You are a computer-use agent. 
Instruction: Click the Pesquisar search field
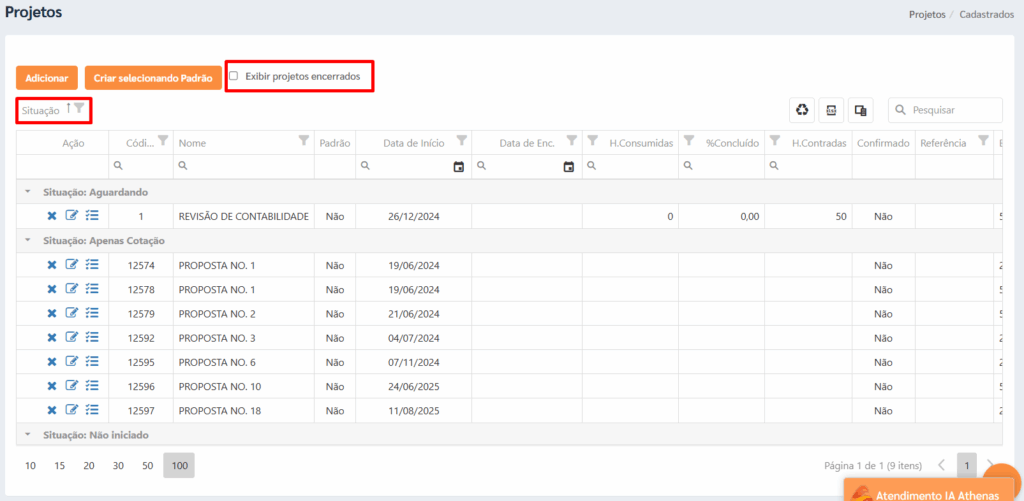pyautogui.click(x=945, y=110)
